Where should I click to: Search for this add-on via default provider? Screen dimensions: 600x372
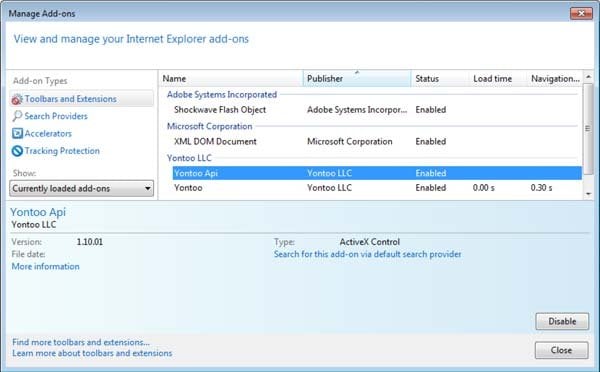coord(367,254)
